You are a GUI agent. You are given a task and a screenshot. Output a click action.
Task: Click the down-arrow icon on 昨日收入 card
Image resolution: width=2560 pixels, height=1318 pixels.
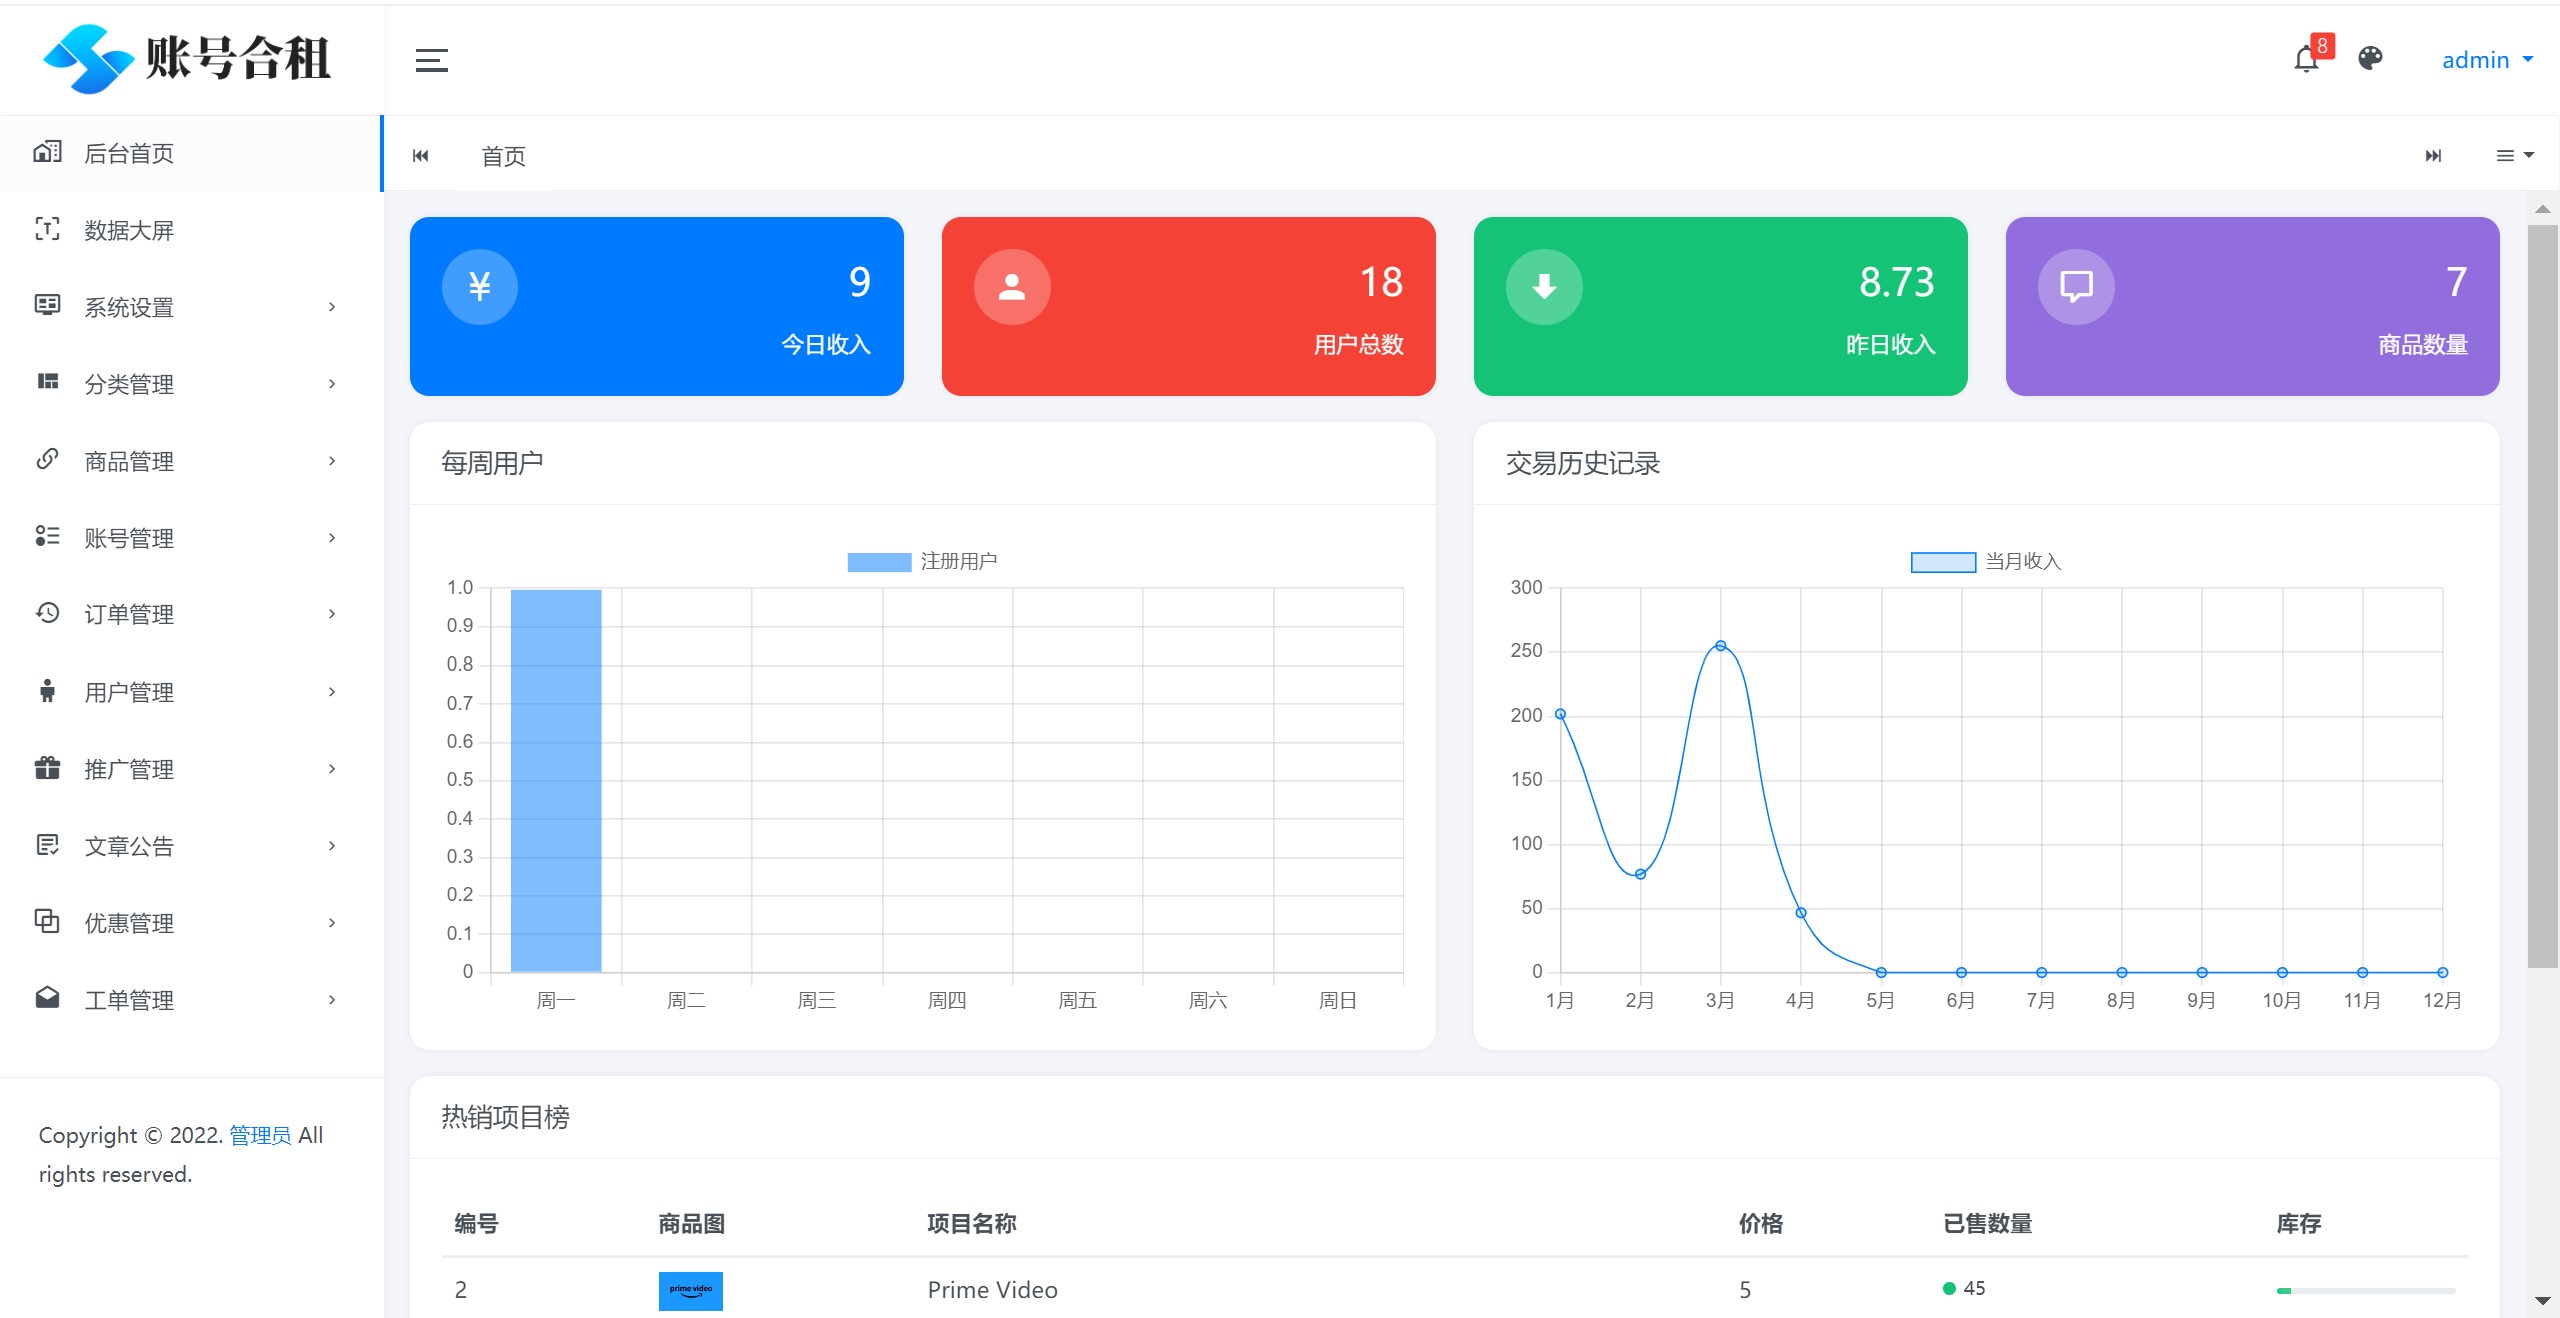[1544, 287]
